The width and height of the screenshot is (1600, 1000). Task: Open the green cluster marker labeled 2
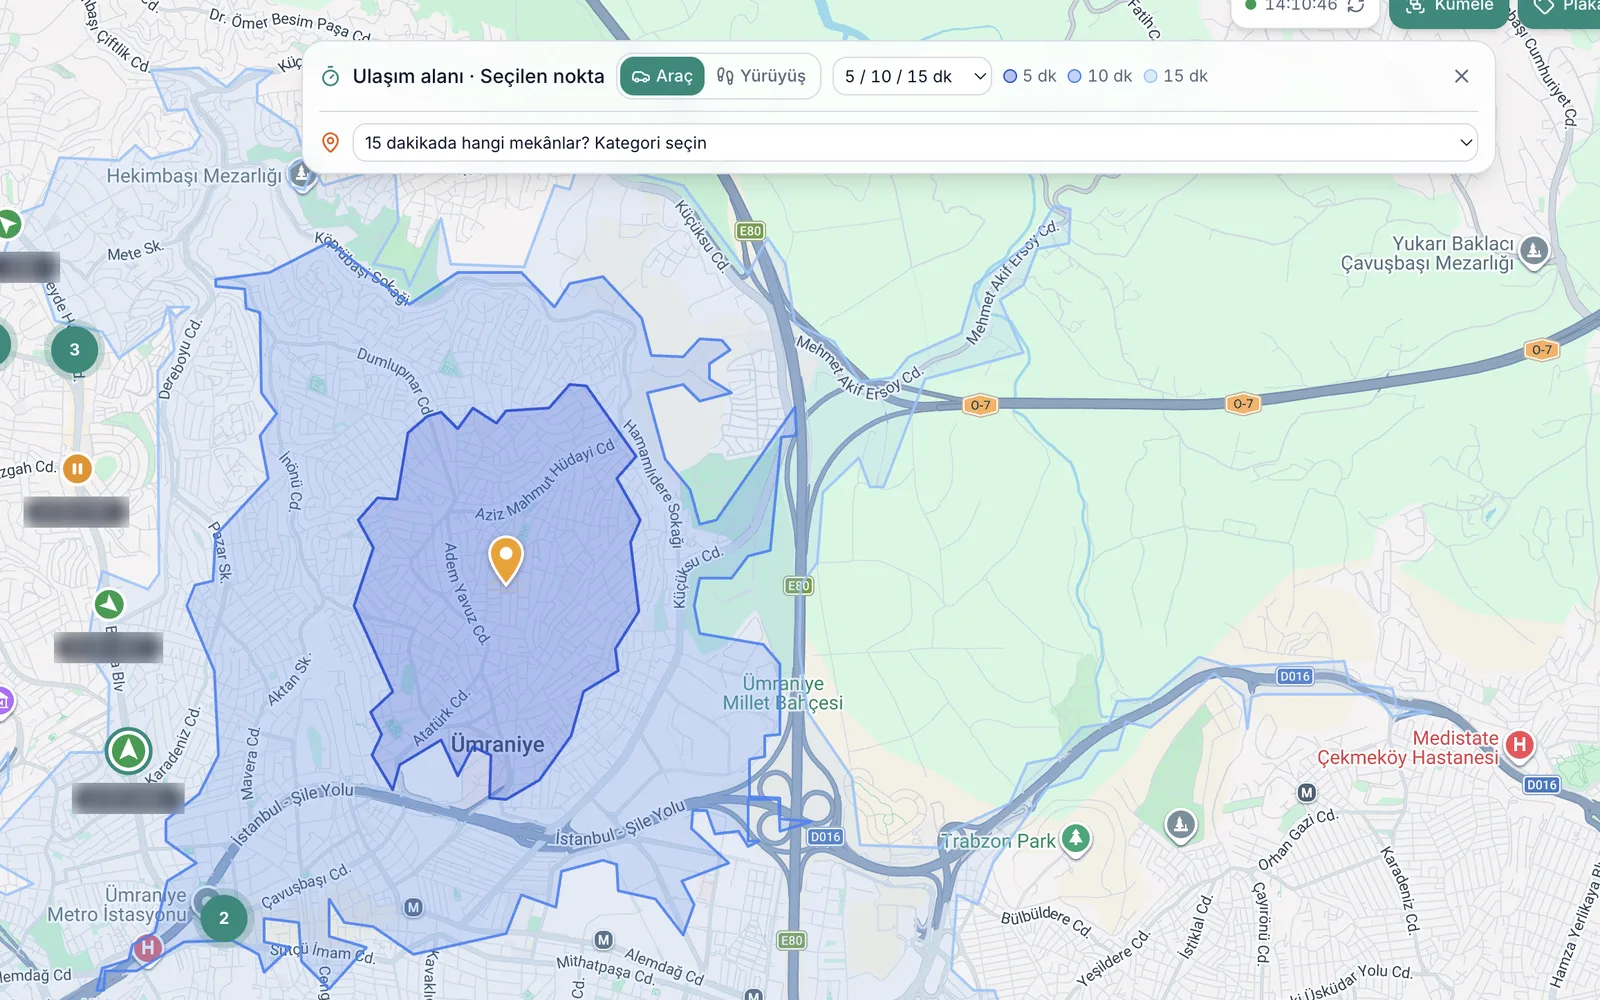(x=224, y=918)
